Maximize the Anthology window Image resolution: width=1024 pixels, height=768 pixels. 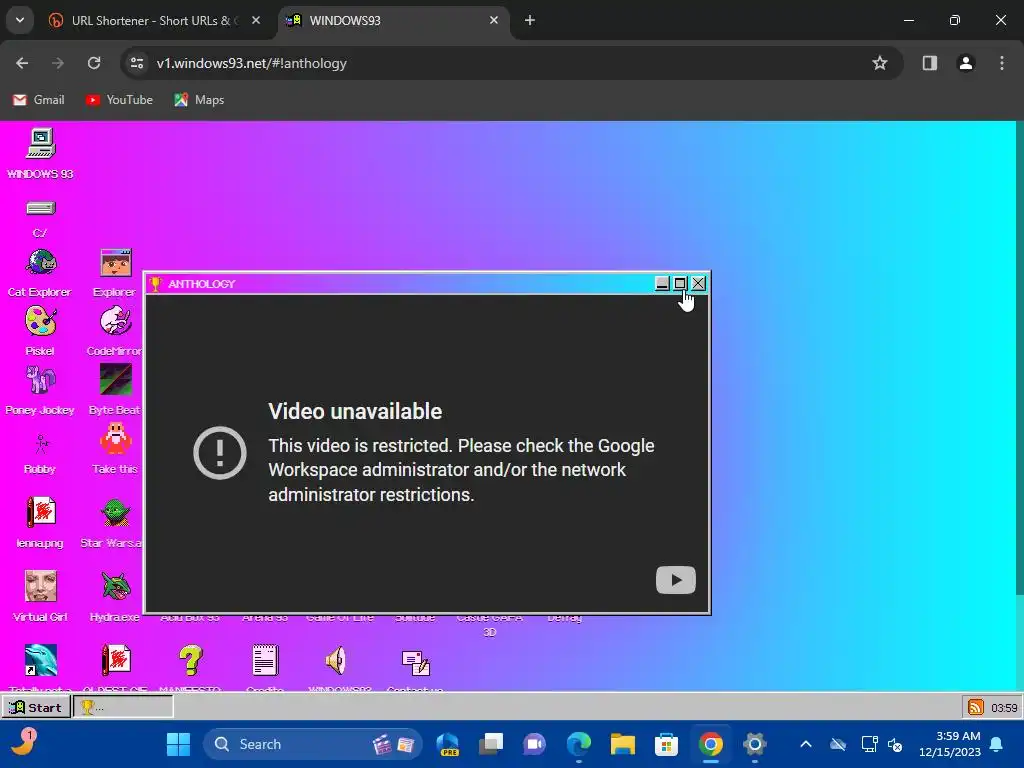click(x=680, y=283)
